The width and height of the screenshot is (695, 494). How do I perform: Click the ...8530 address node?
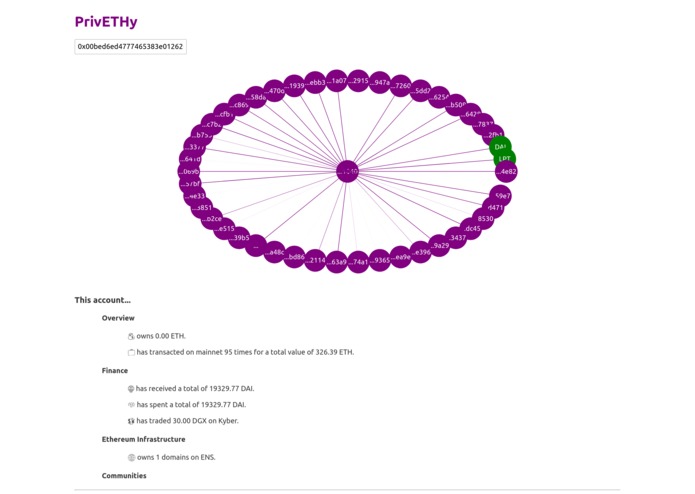483,218
